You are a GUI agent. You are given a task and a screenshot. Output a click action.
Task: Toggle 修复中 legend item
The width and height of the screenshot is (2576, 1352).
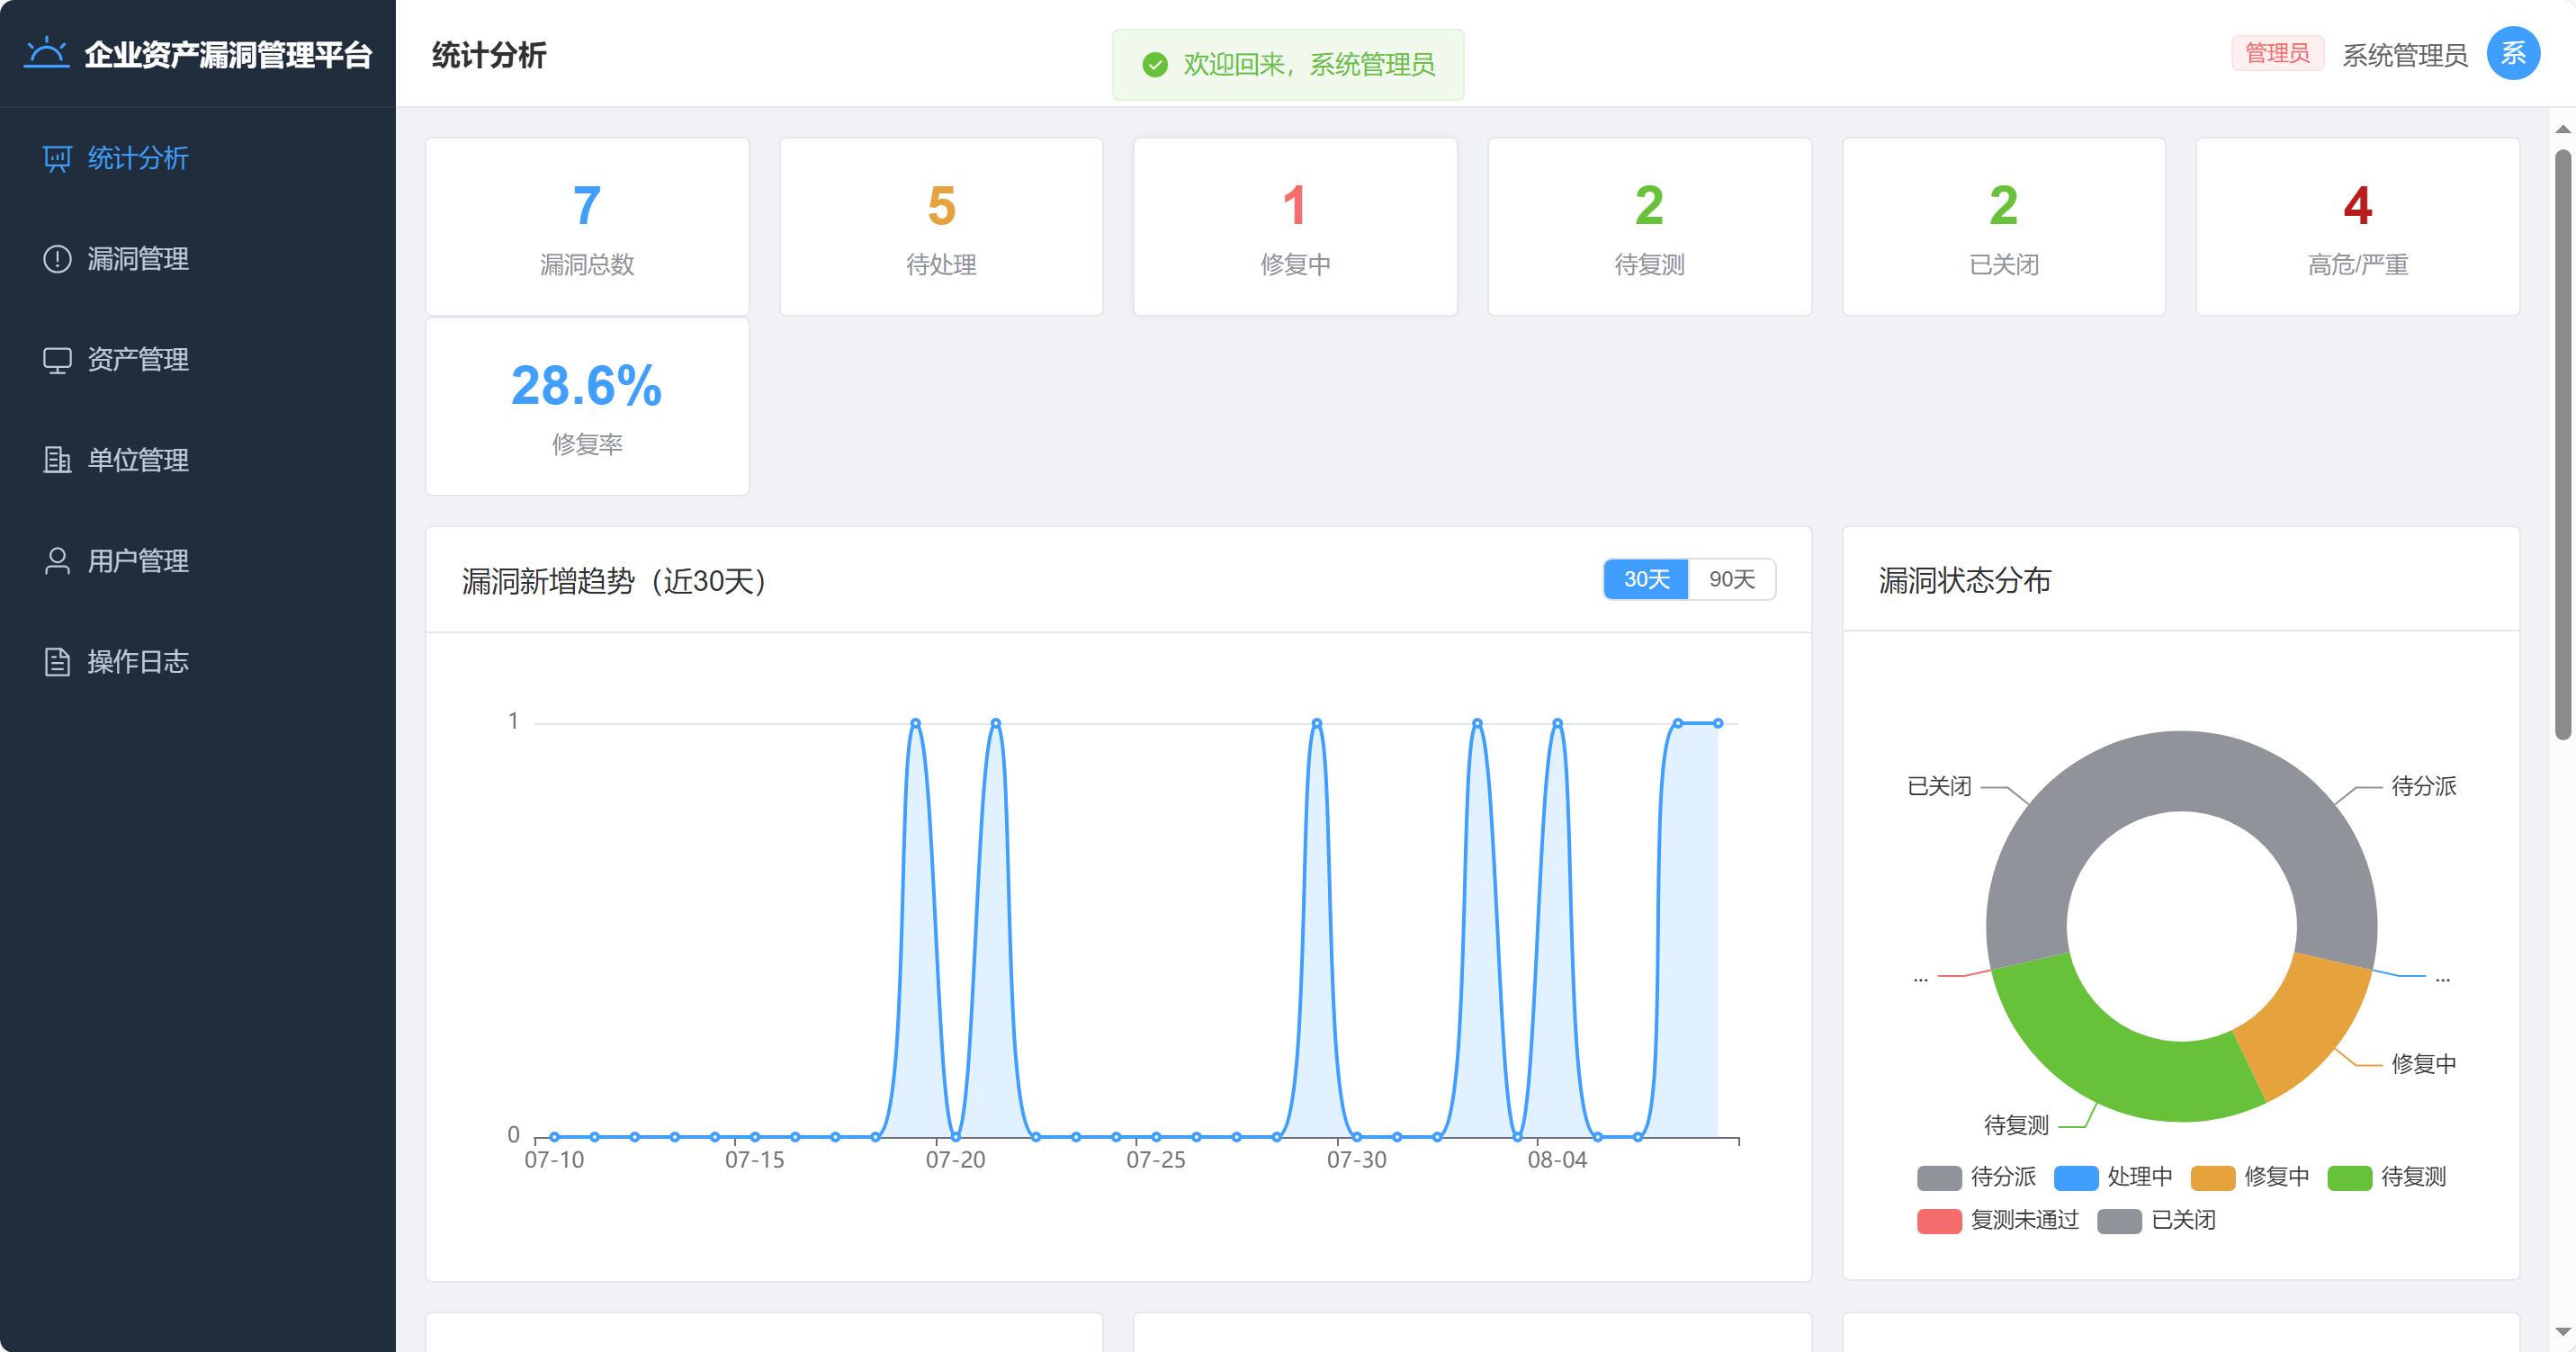point(2250,1177)
